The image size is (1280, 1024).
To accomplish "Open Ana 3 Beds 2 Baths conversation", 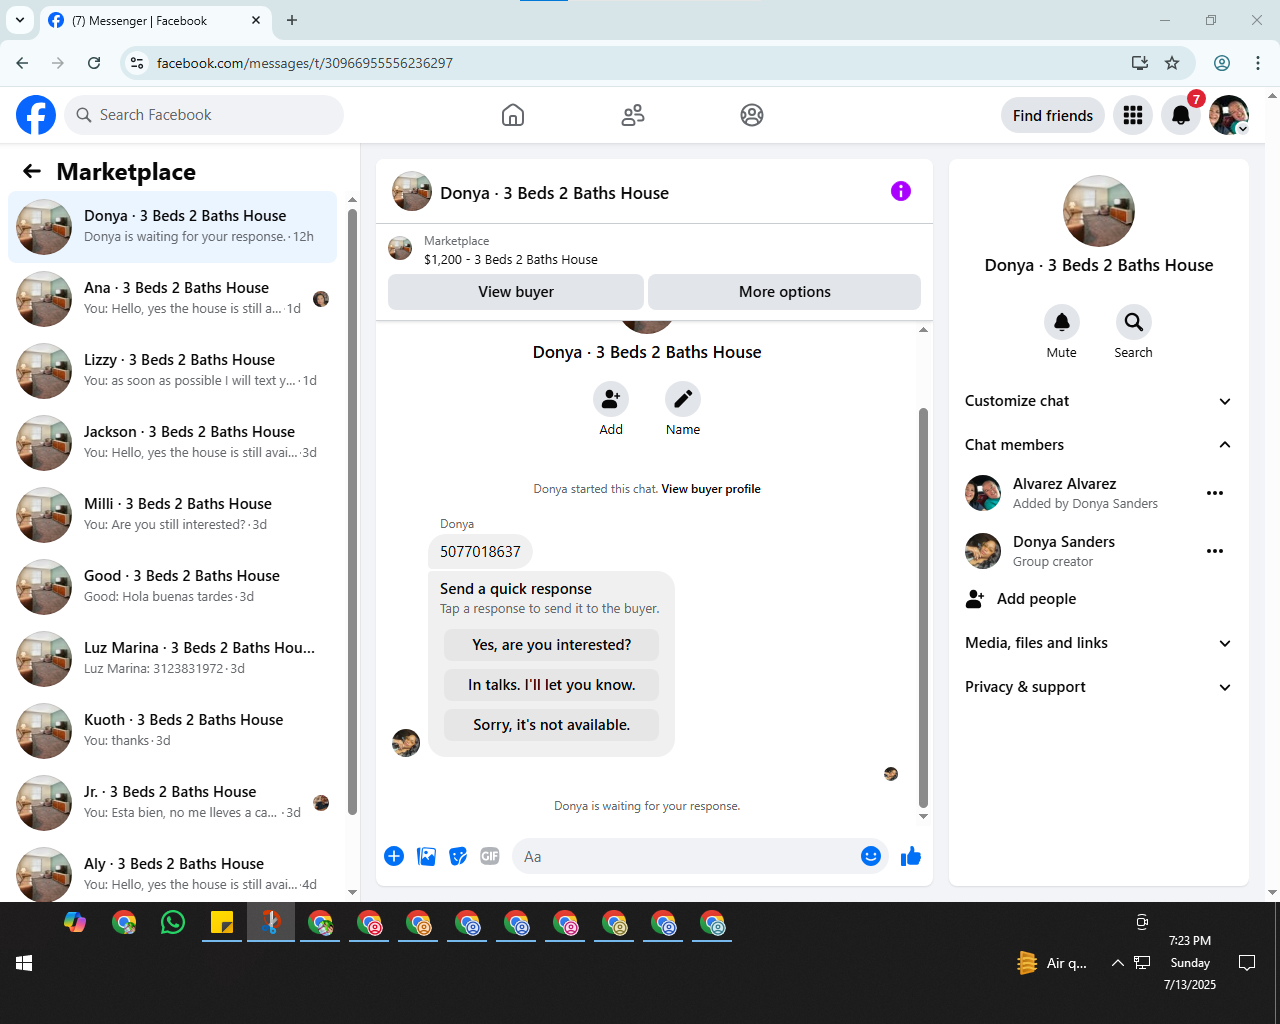I will 173,299.
